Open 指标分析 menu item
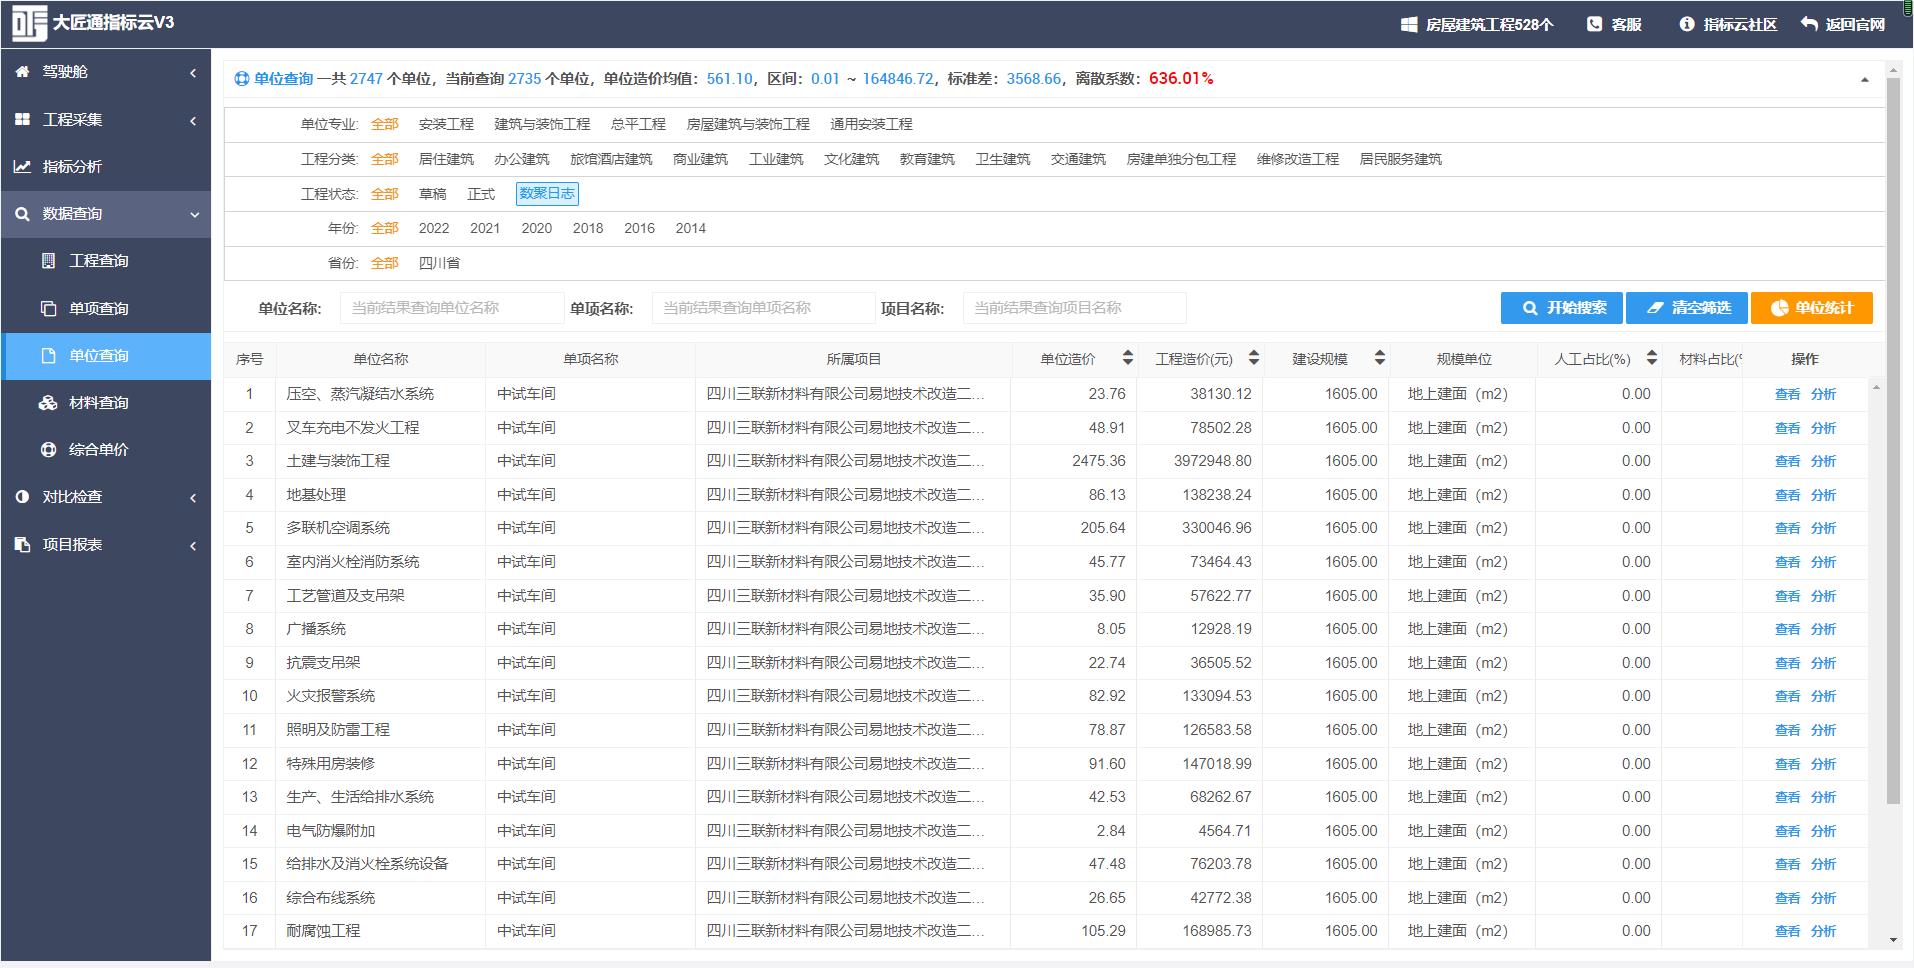Screen dimensions: 1914x968 click(106, 166)
